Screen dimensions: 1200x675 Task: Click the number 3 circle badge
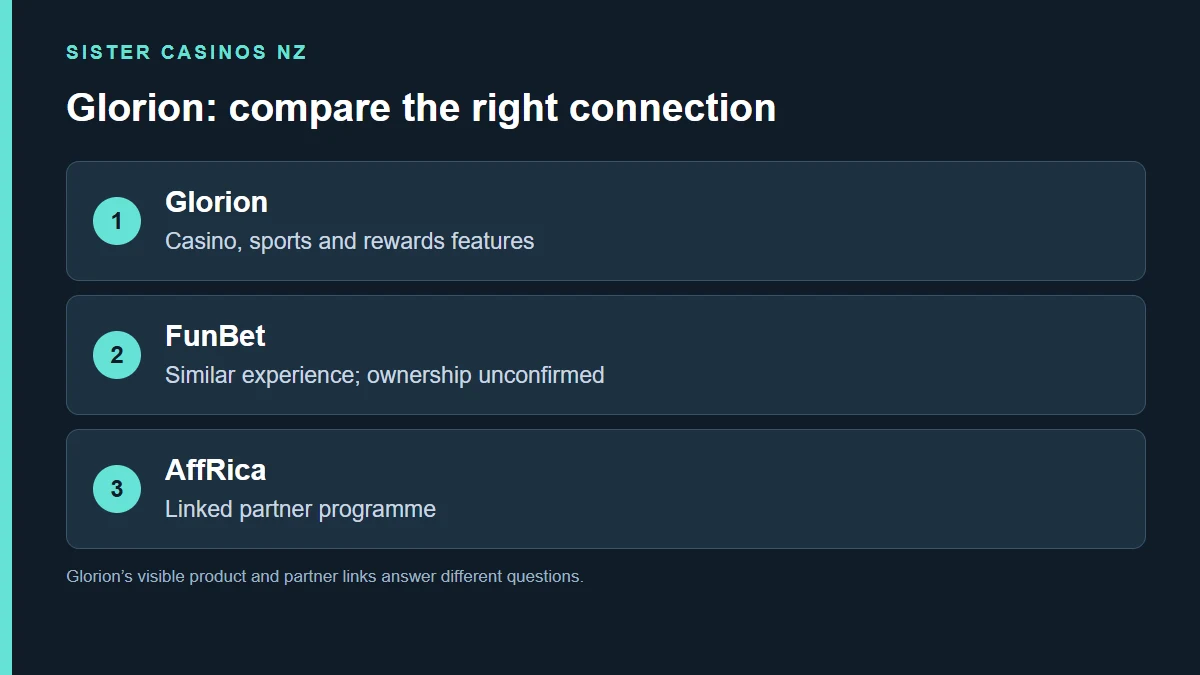(x=117, y=489)
